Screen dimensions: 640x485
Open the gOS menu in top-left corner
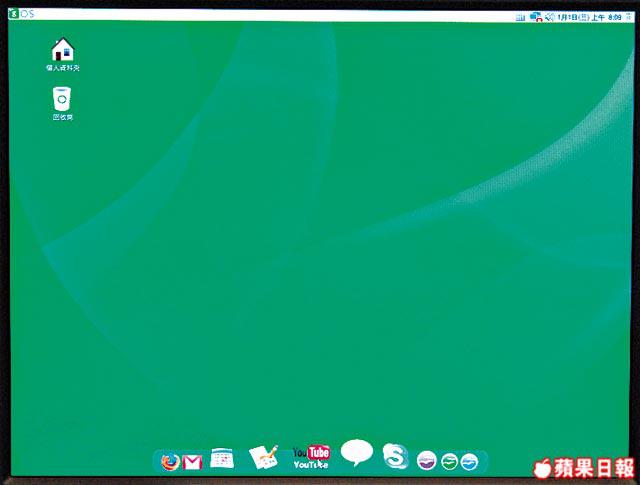[x=20, y=14]
